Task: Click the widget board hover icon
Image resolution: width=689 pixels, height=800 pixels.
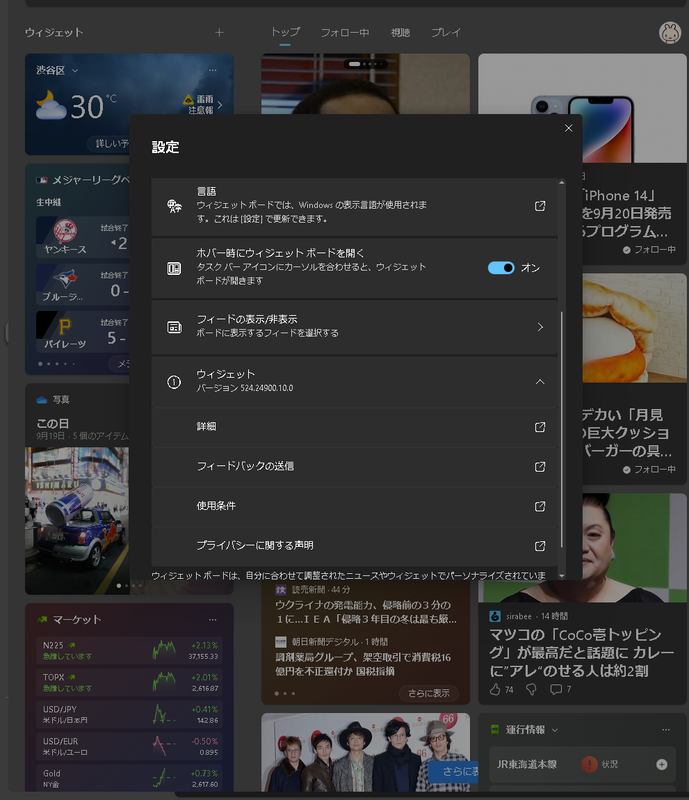Action: point(174,268)
